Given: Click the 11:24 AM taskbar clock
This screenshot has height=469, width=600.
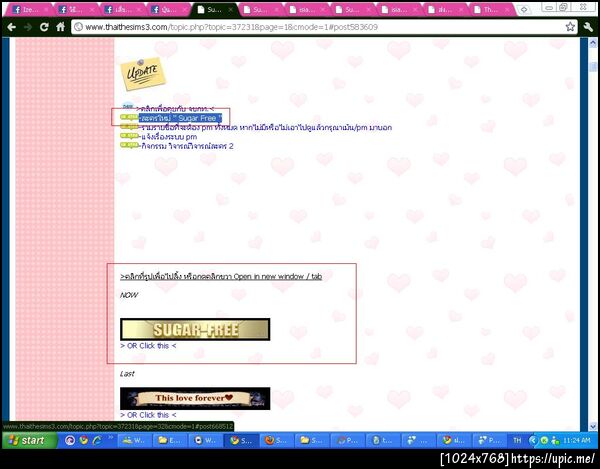Looking at the screenshot, I should (x=577, y=440).
